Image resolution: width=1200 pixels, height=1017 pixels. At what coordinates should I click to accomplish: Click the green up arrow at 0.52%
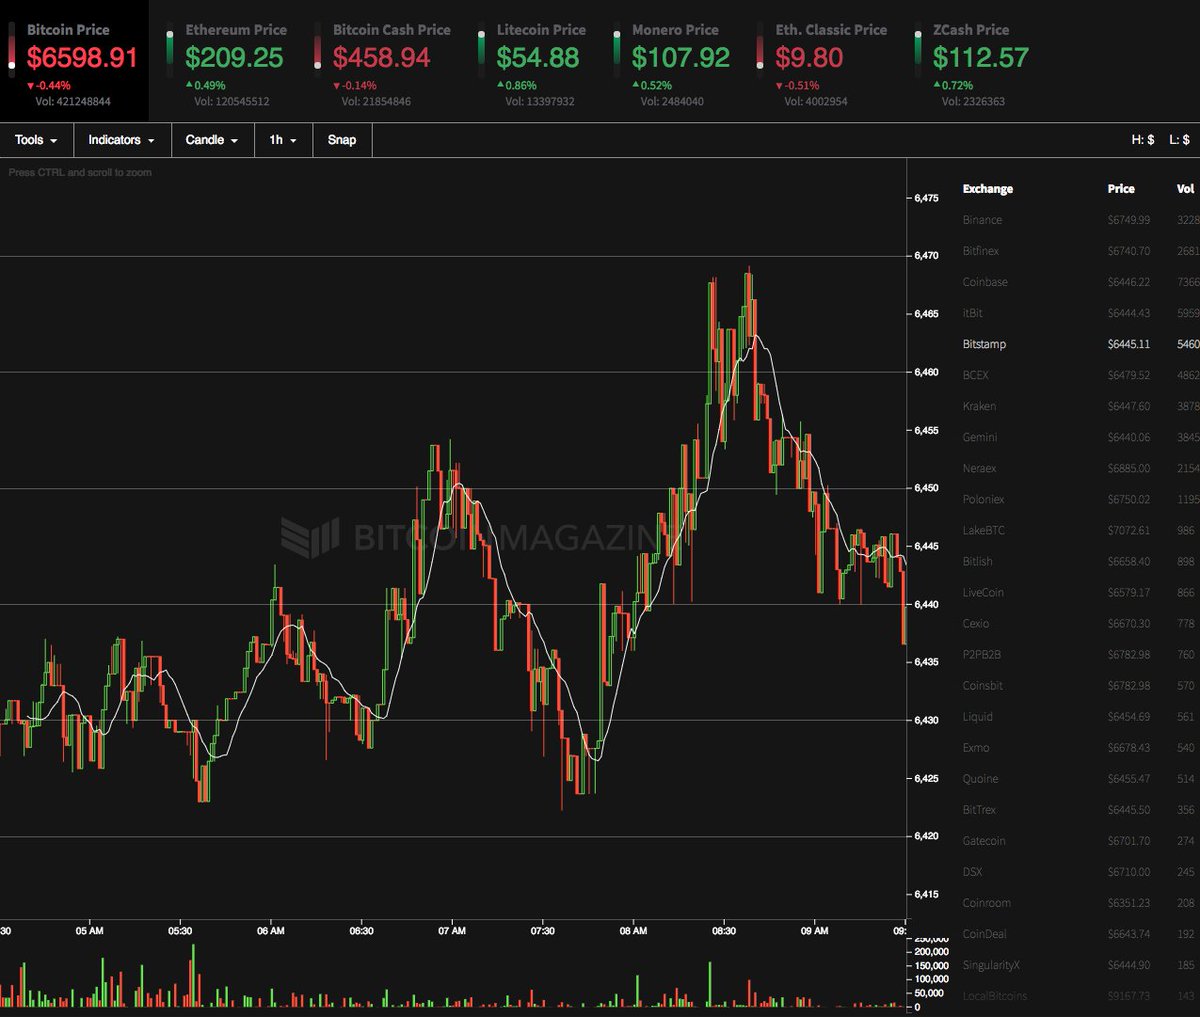[x=636, y=86]
